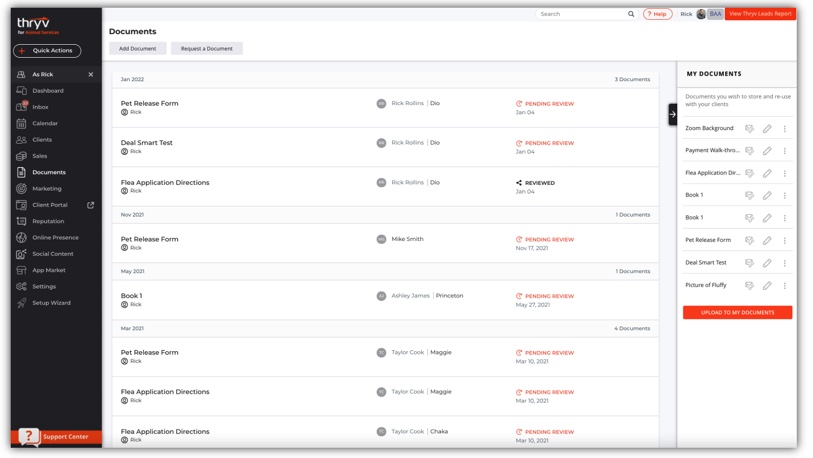Edit Picture of Fluffy with pencil icon
This screenshot has height=458, width=813.
[767, 286]
